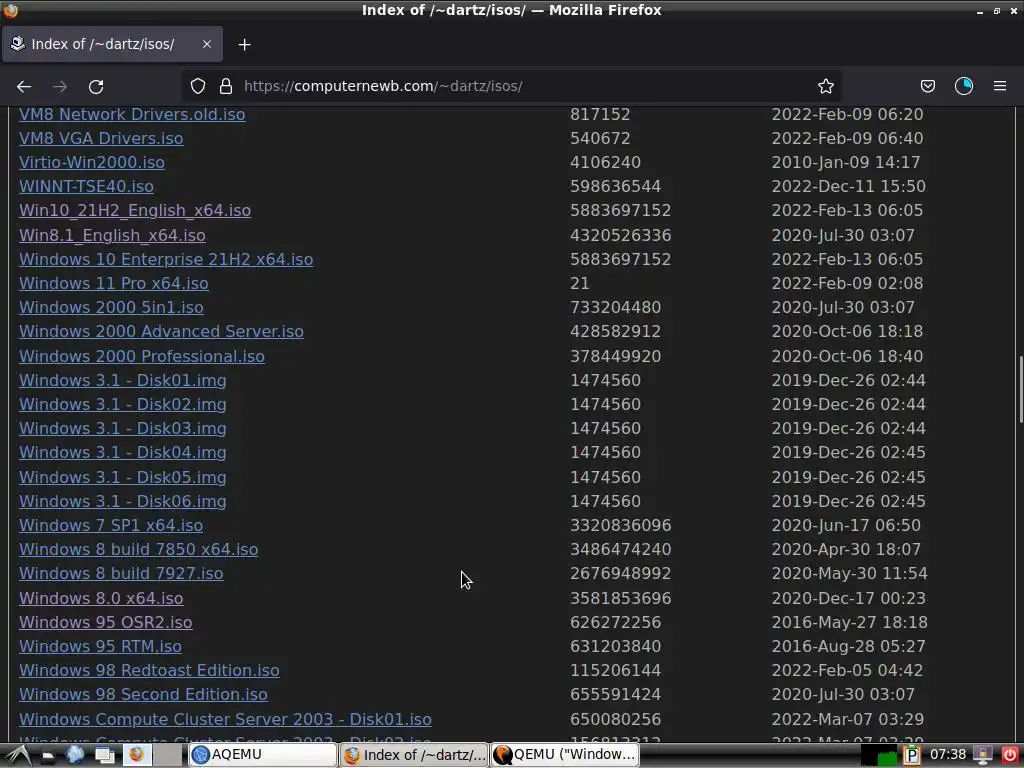Show desktop via panel icon
1024x768 pixels.
pyautogui.click(x=104, y=755)
